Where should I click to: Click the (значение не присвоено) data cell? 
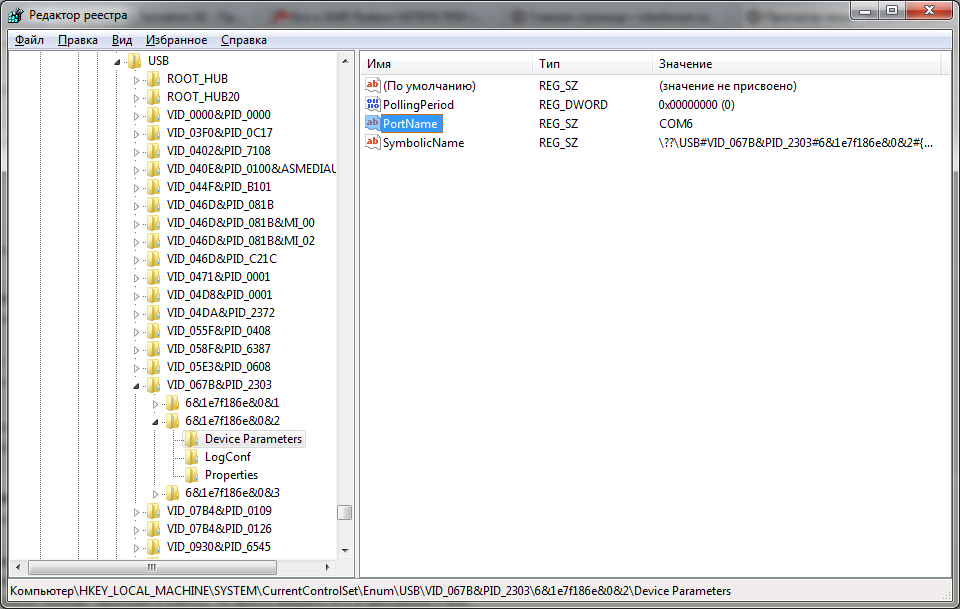pos(727,86)
